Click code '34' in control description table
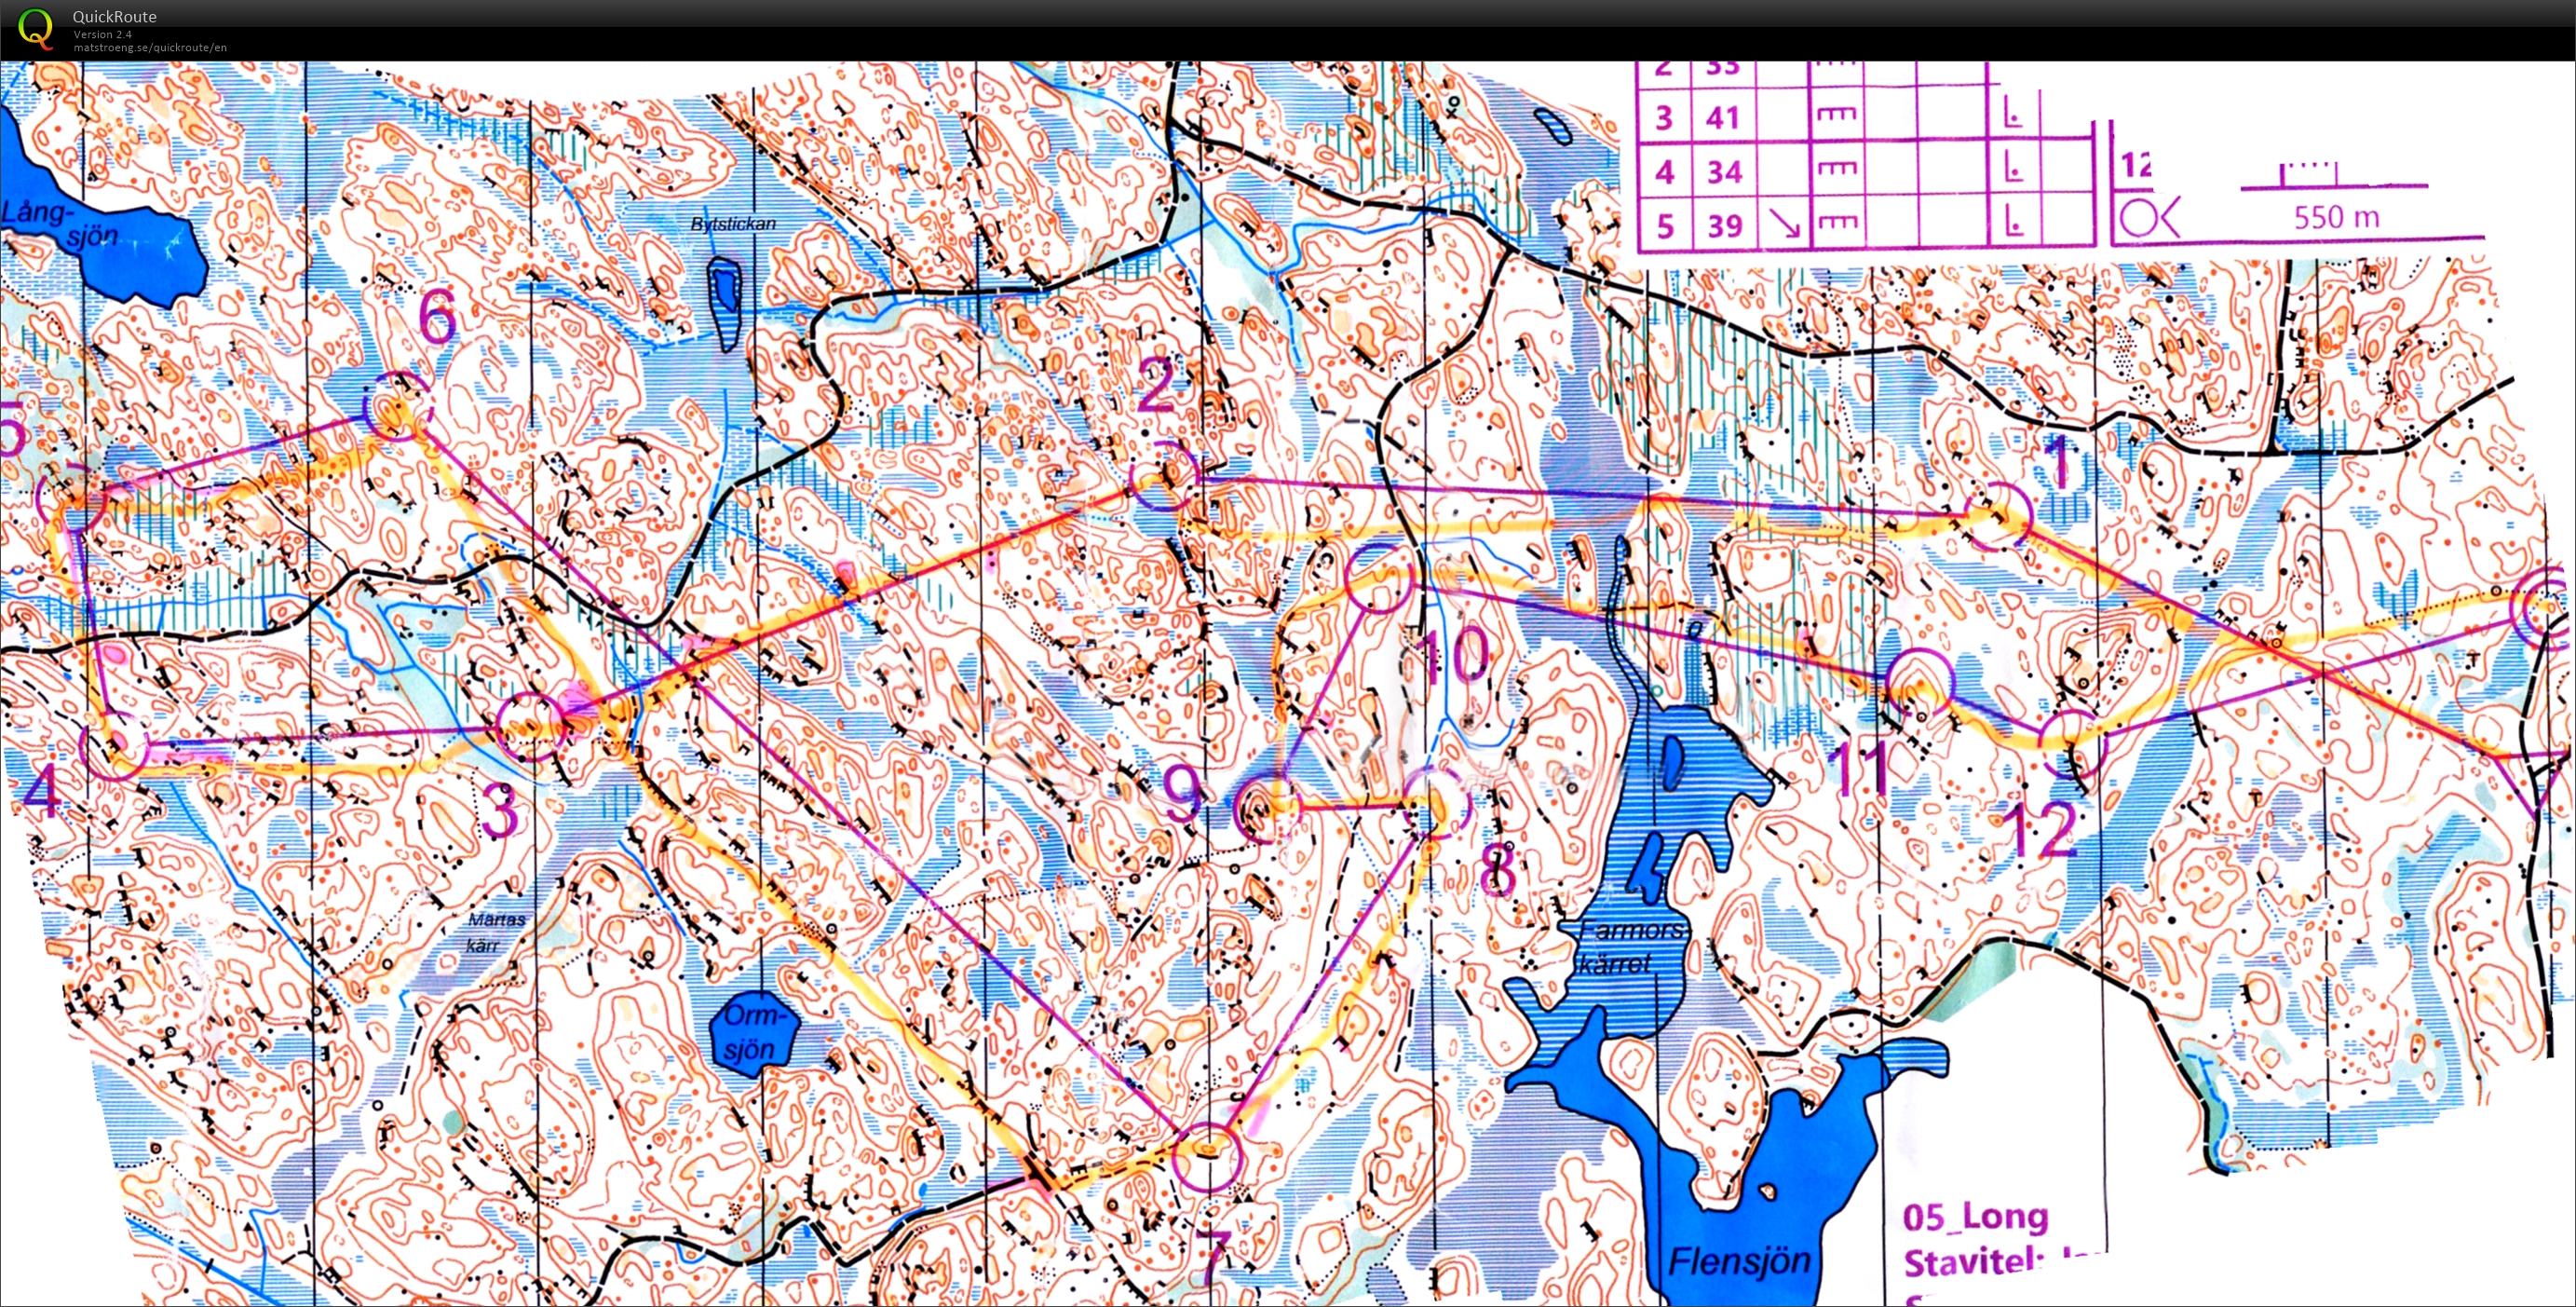 pos(1723,172)
